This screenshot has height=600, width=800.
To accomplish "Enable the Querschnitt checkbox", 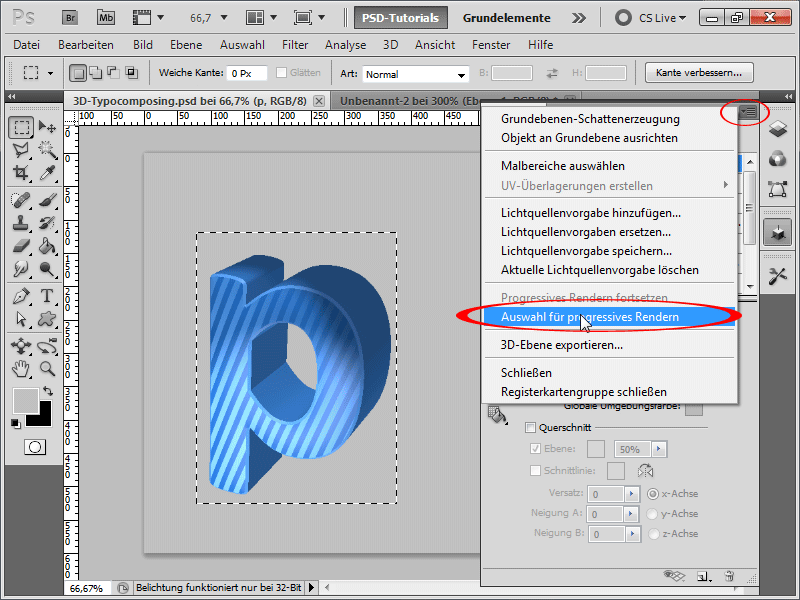I will click(x=531, y=428).
